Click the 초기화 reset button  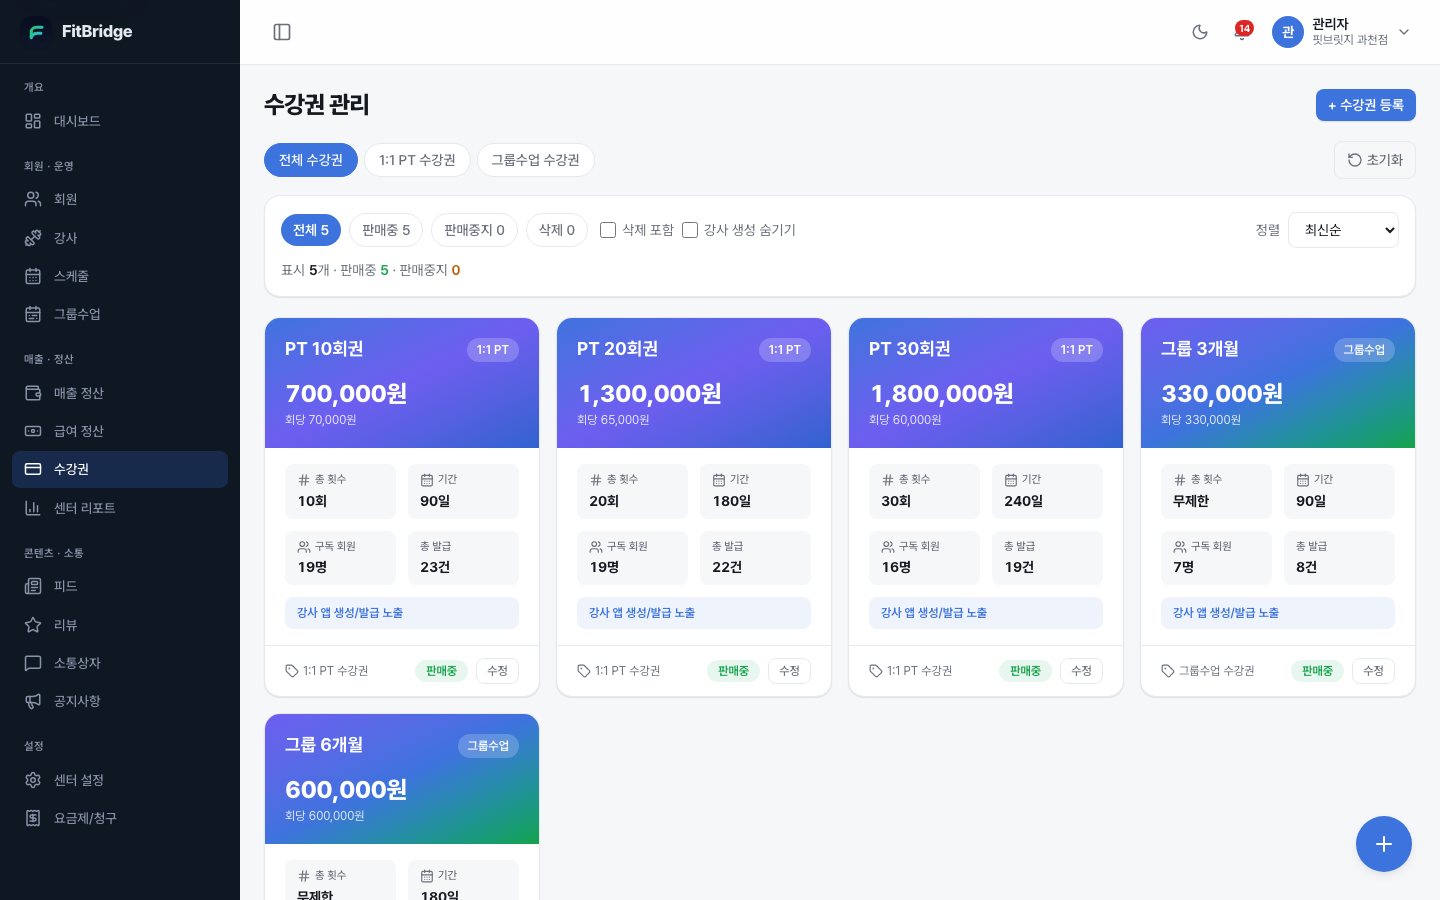[x=1375, y=160]
